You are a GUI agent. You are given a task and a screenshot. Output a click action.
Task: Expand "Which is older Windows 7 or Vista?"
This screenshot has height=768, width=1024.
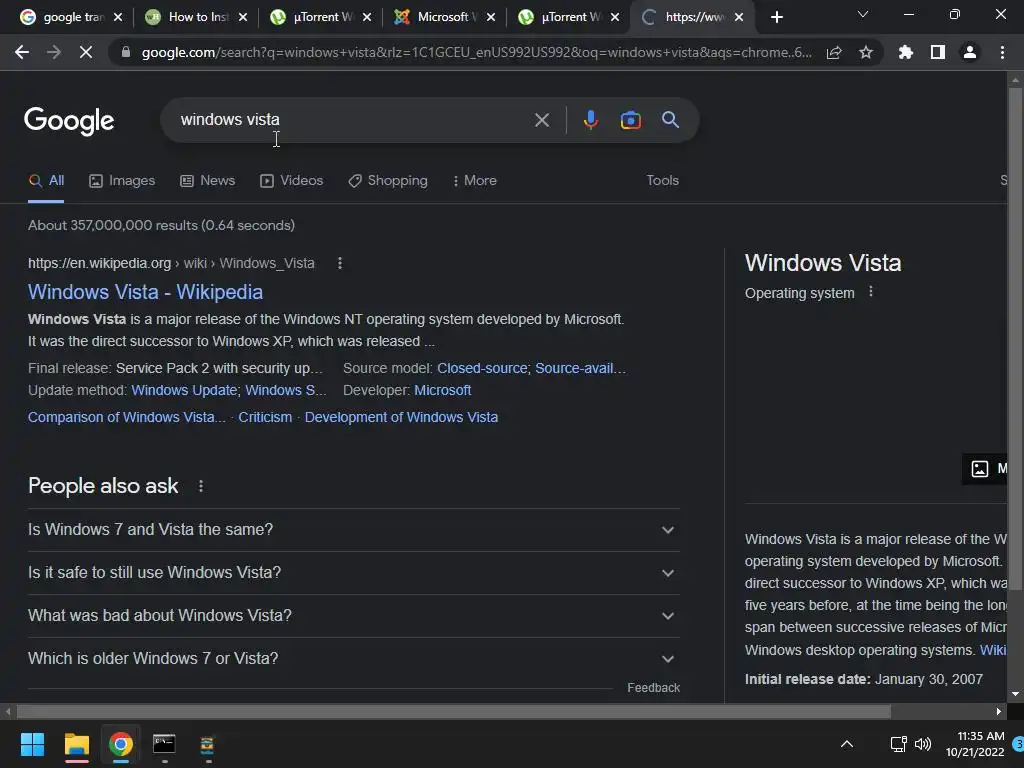pos(353,659)
